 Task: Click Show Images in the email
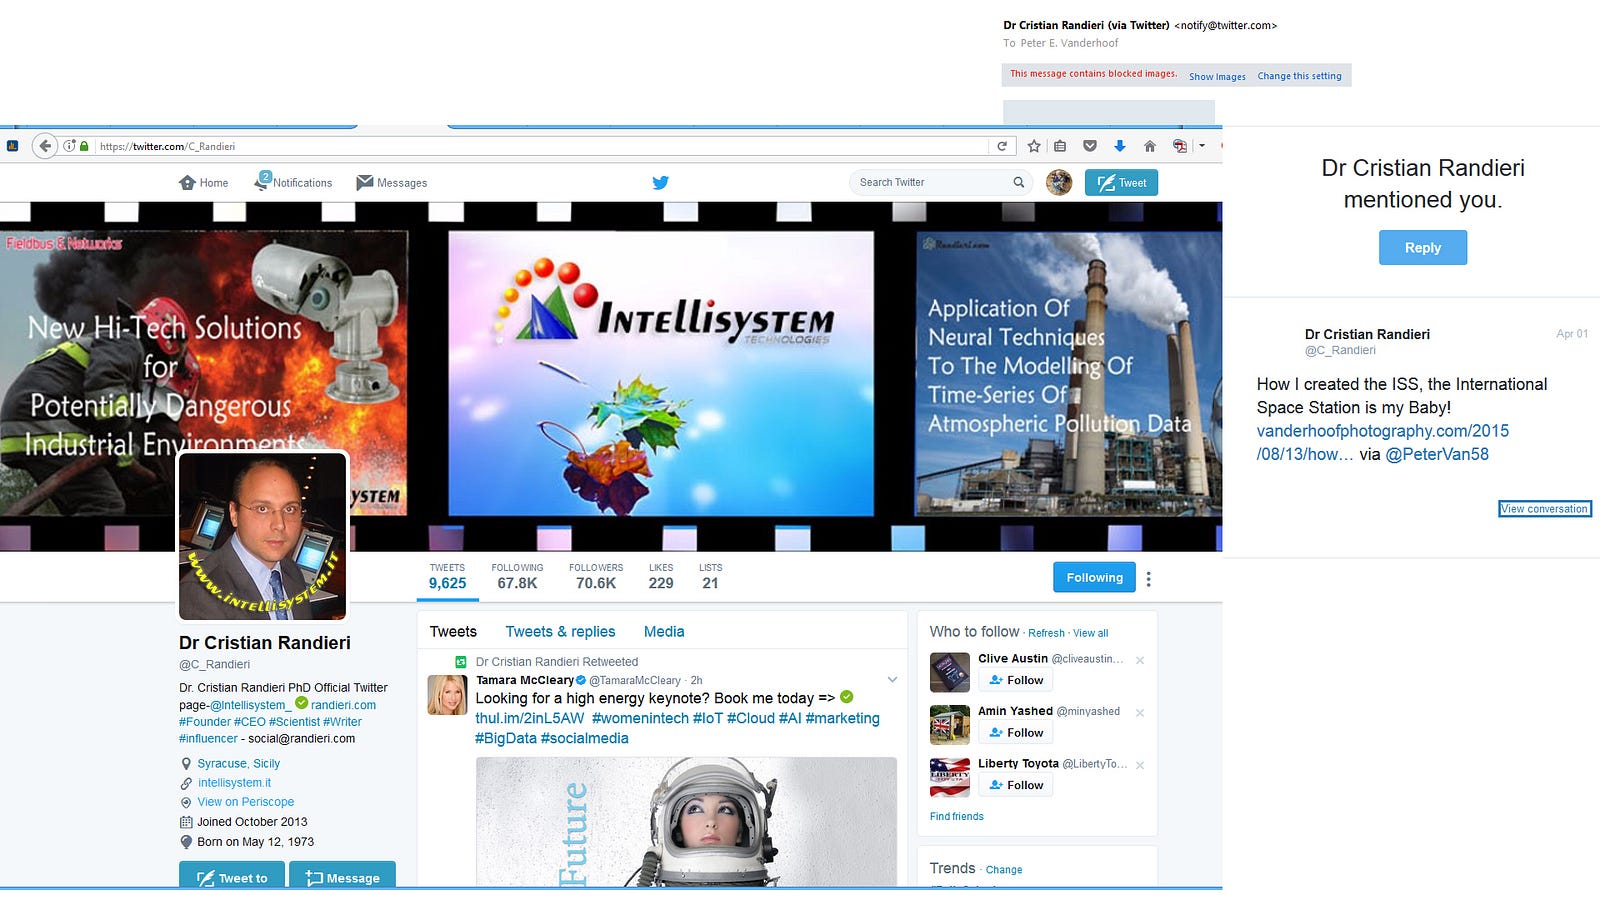tap(1217, 76)
